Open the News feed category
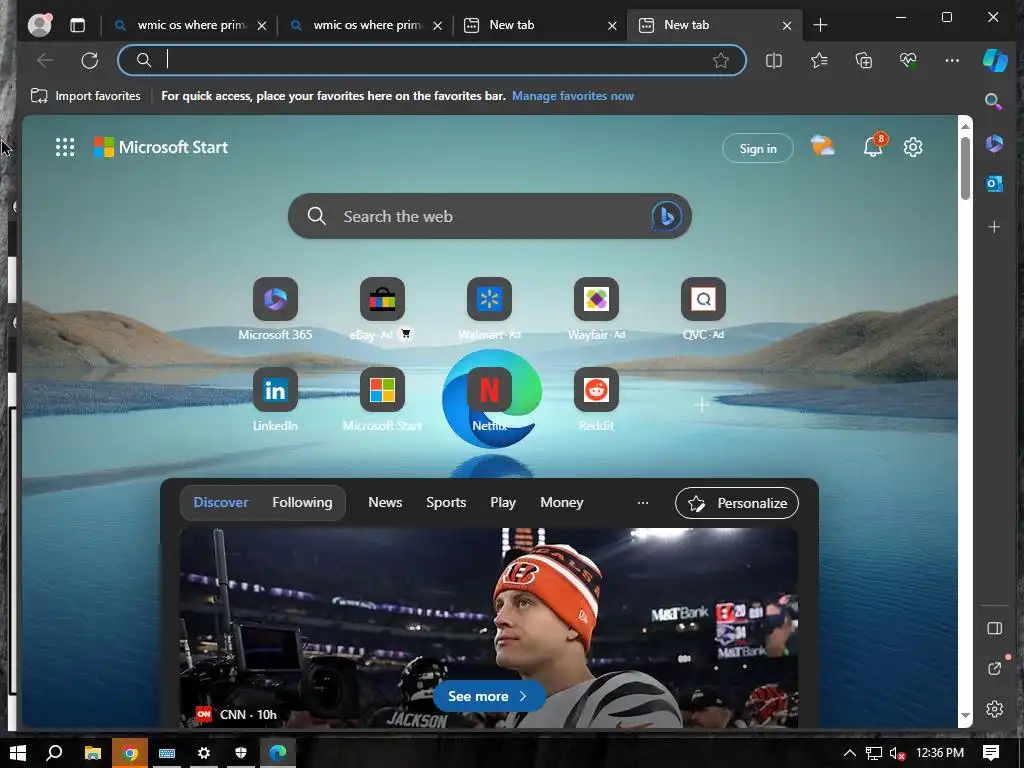1024x768 pixels. [x=385, y=502]
